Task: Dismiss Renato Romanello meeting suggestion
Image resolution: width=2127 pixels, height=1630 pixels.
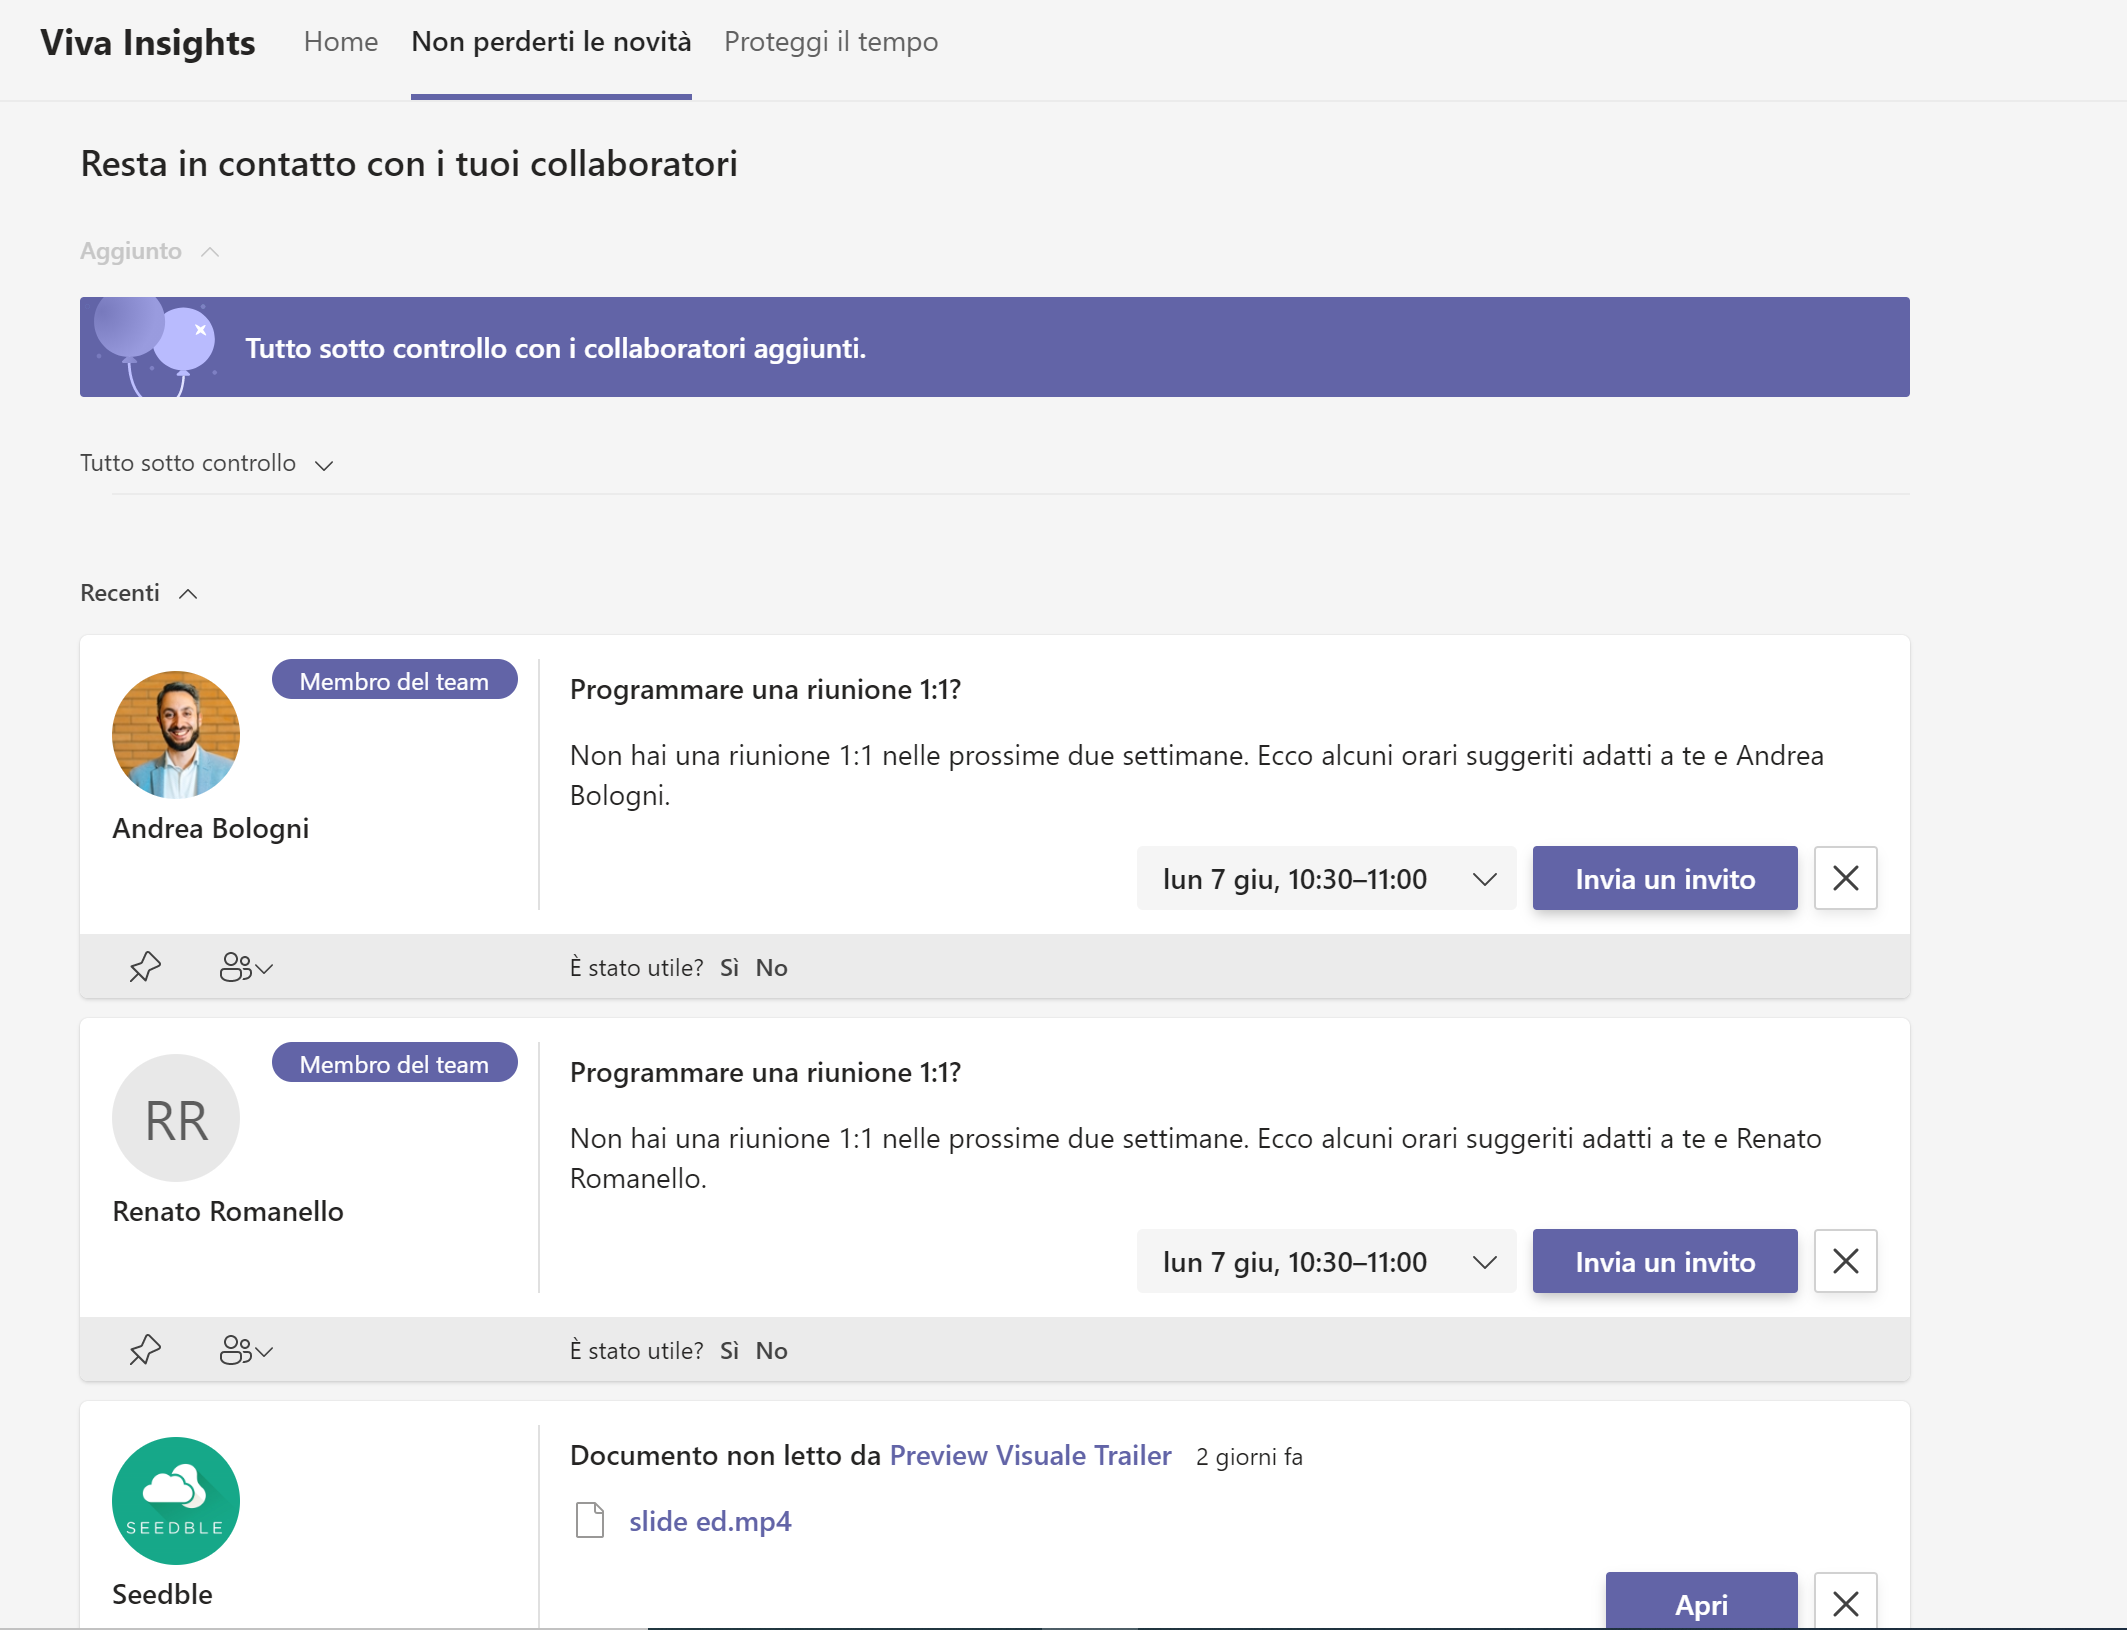Action: coord(1845,1261)
